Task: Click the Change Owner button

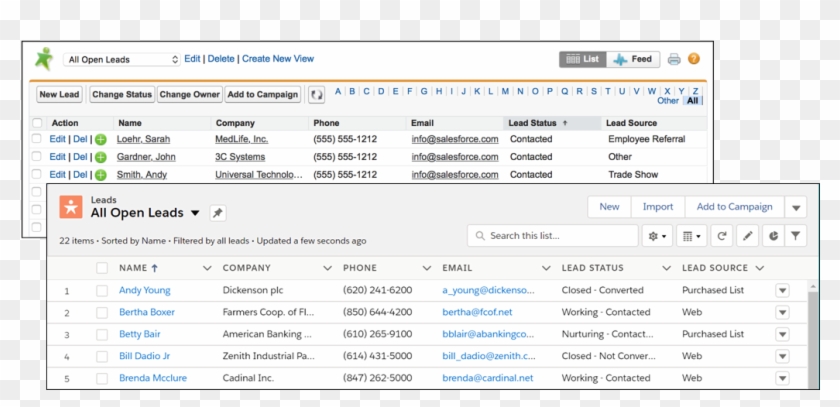Action: [x=190, y=95]
